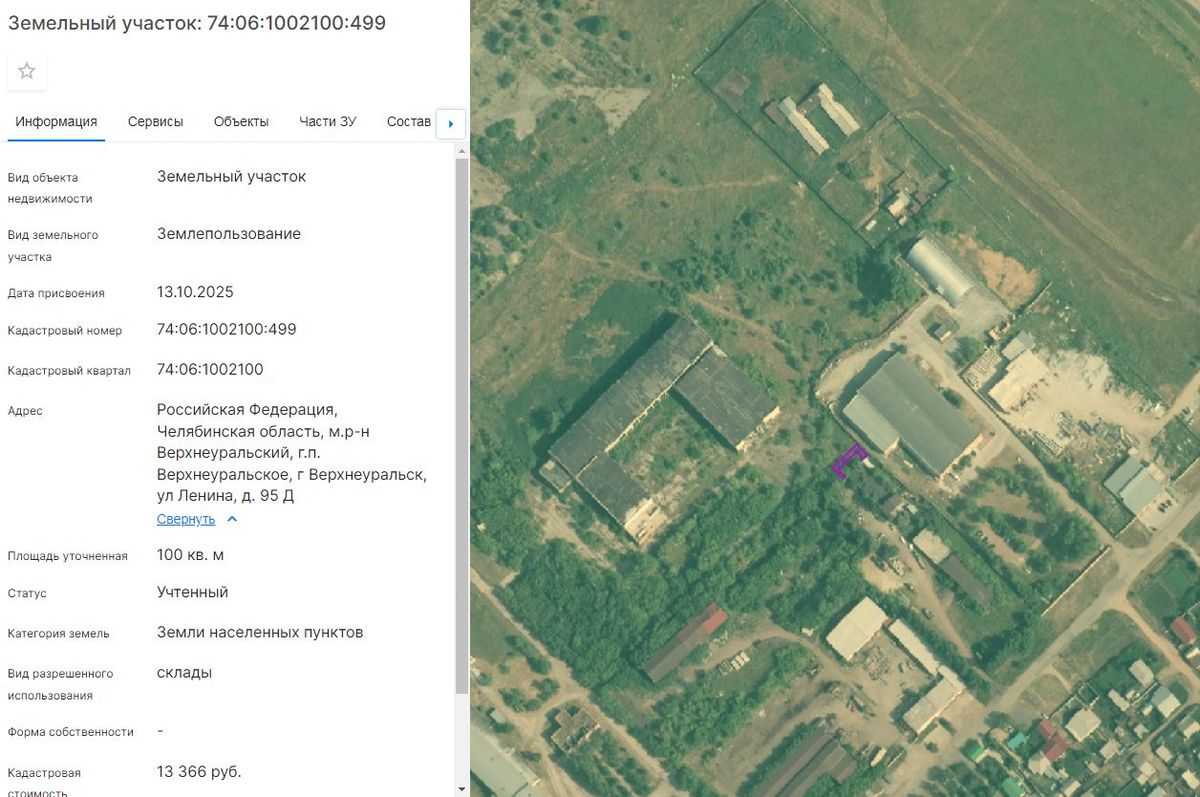Click the info panel's vertical scrollbar
Image resolution: width=1200 pixels, height=797 pixels.
(461, 425)
